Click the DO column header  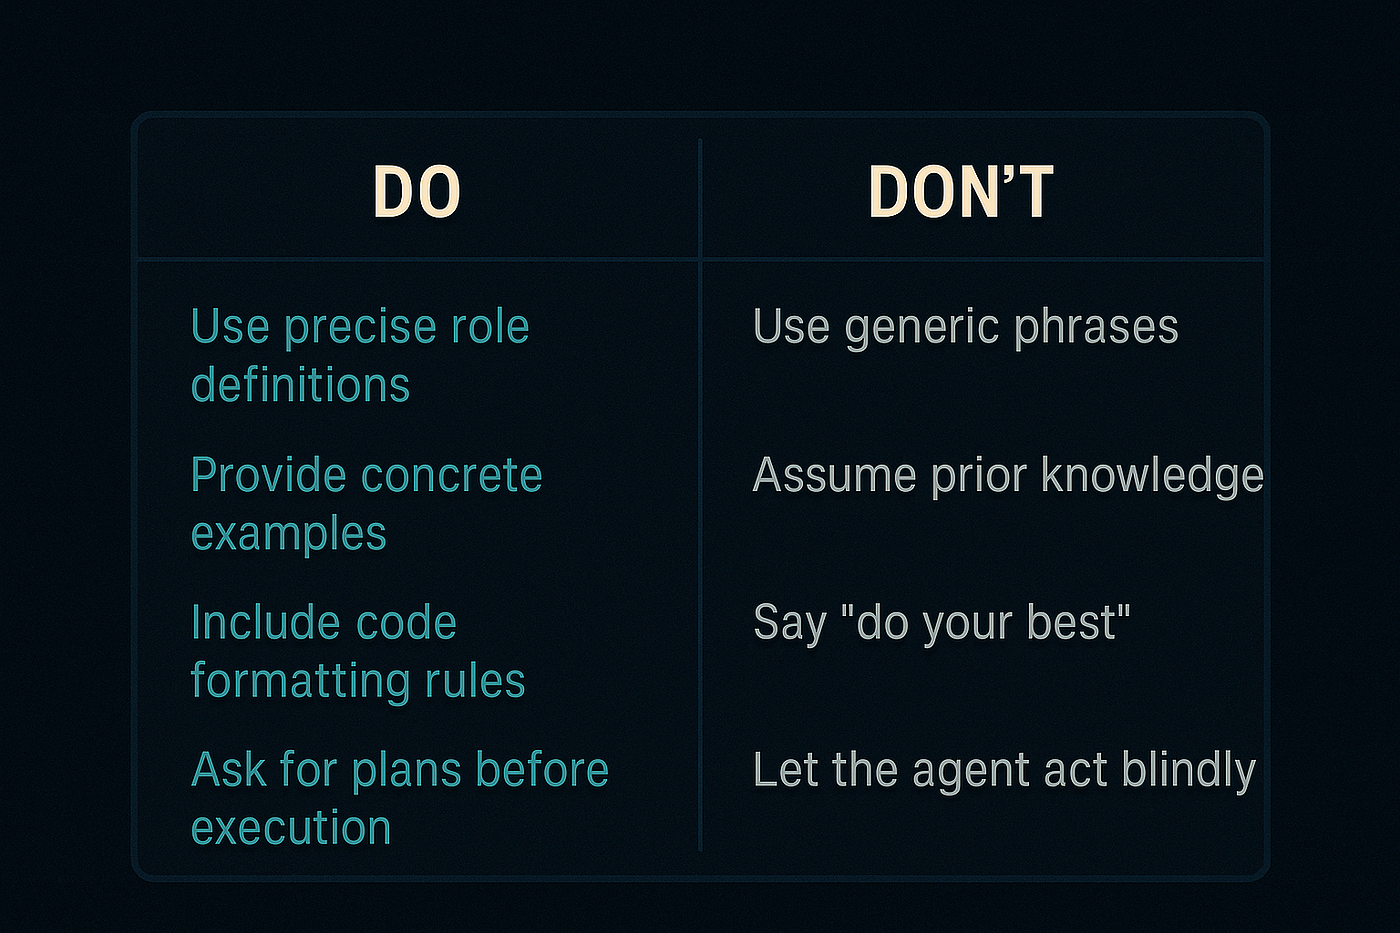pyautogui.click(x=416, y=192)
